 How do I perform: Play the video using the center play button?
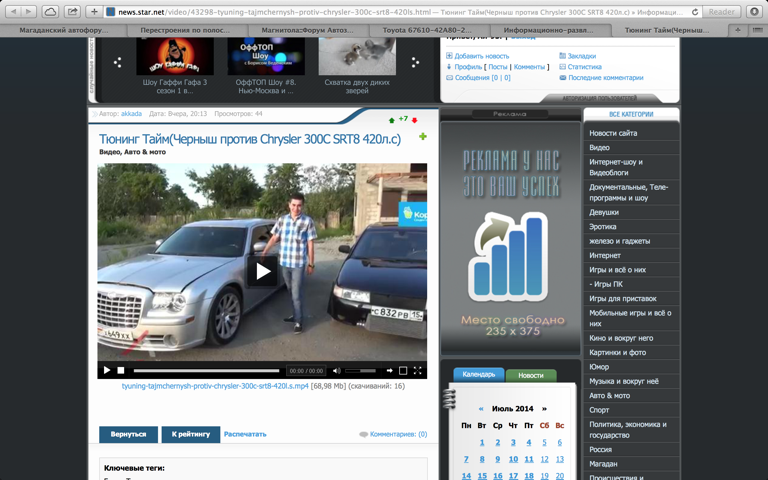pyautogui.click(x=262, y=271)
